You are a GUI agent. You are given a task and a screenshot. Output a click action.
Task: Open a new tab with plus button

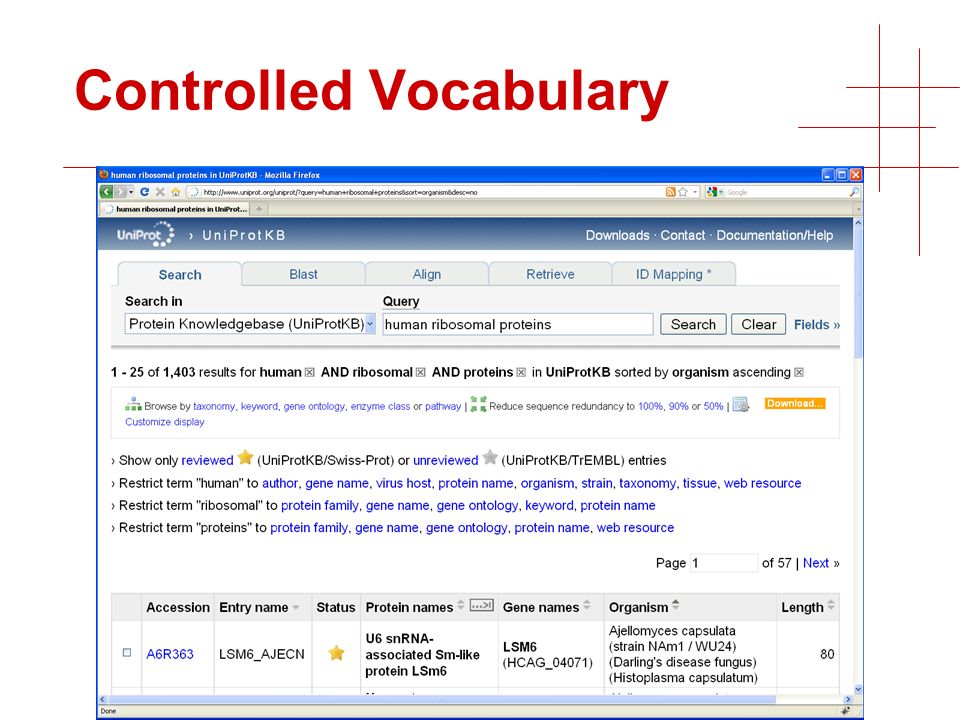tap(259, 209)
